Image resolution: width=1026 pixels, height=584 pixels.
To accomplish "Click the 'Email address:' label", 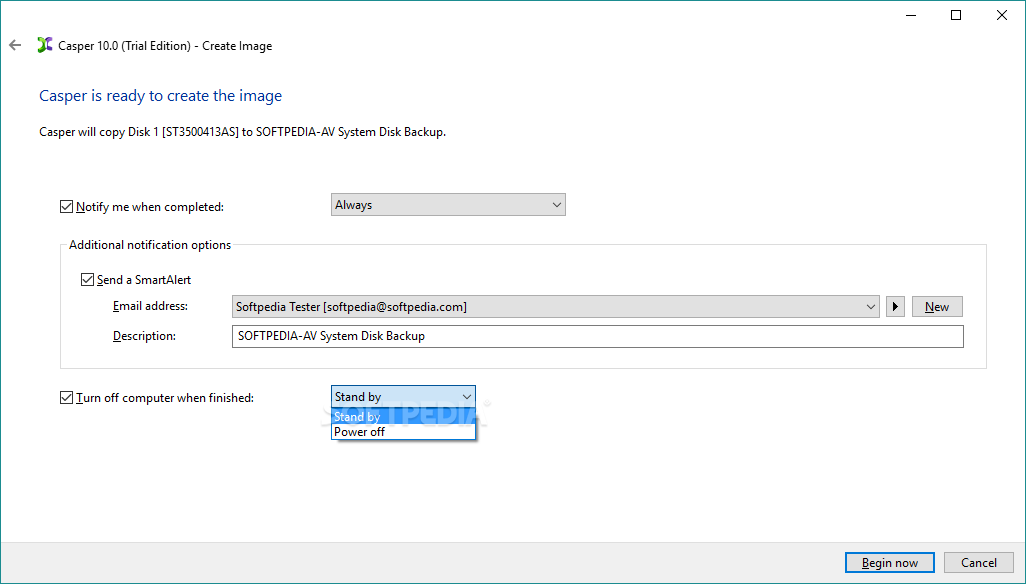I will [150, 306].
